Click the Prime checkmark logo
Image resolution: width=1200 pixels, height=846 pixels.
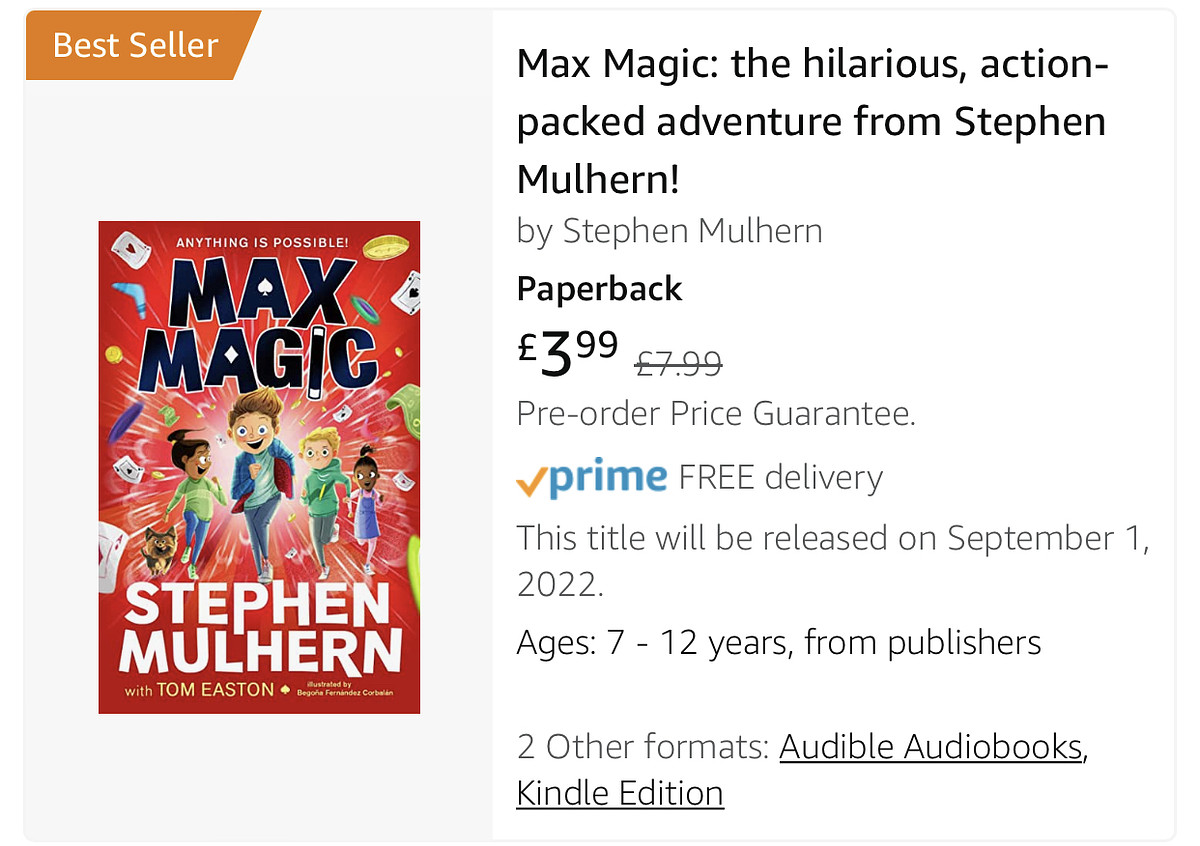tap(590, 478)
